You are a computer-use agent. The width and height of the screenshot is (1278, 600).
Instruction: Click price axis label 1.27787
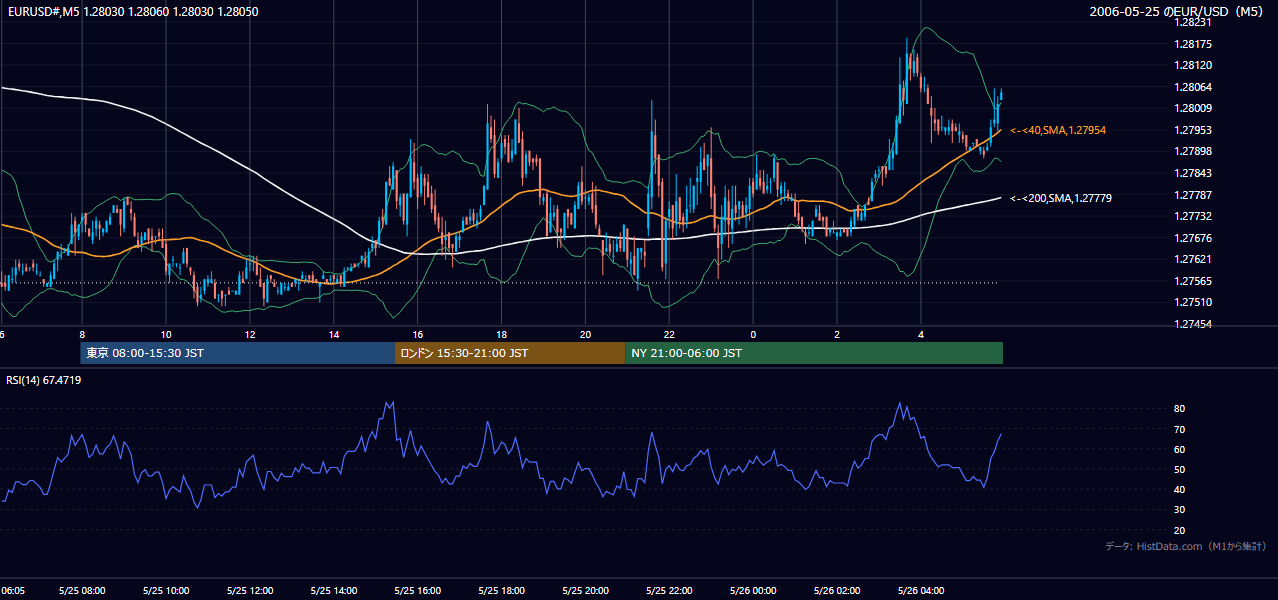[x=1193, y=195]
